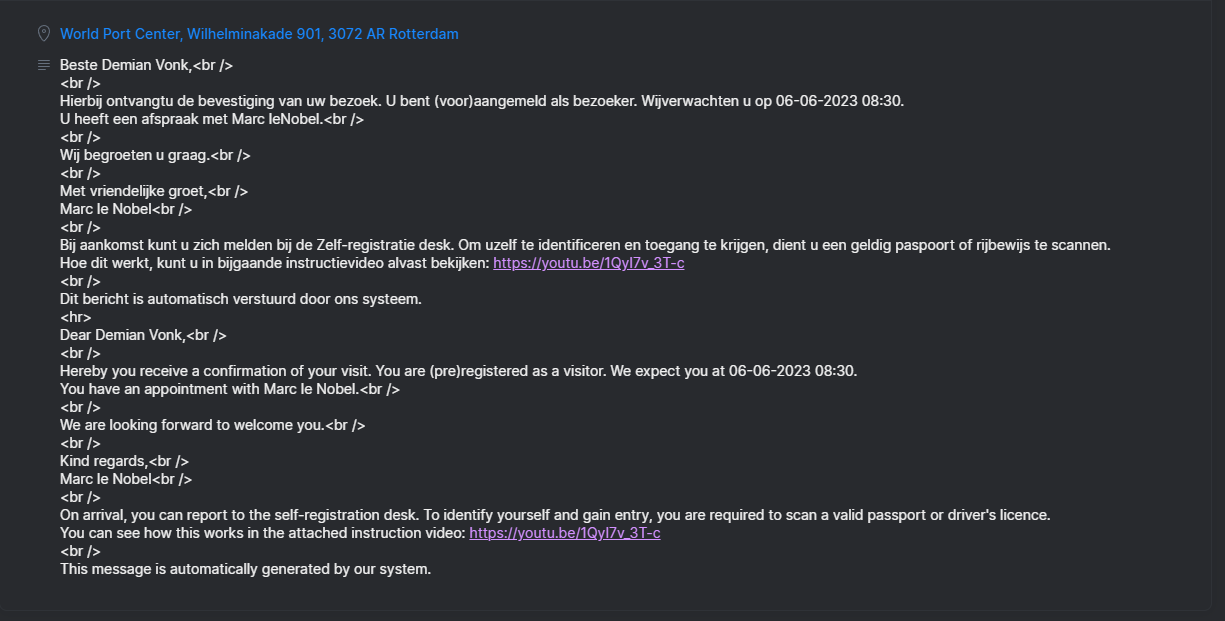This screenshot has width=1225, height=621.
Task: Click the "Met vriendelijke groet" line
Action: 154,191
